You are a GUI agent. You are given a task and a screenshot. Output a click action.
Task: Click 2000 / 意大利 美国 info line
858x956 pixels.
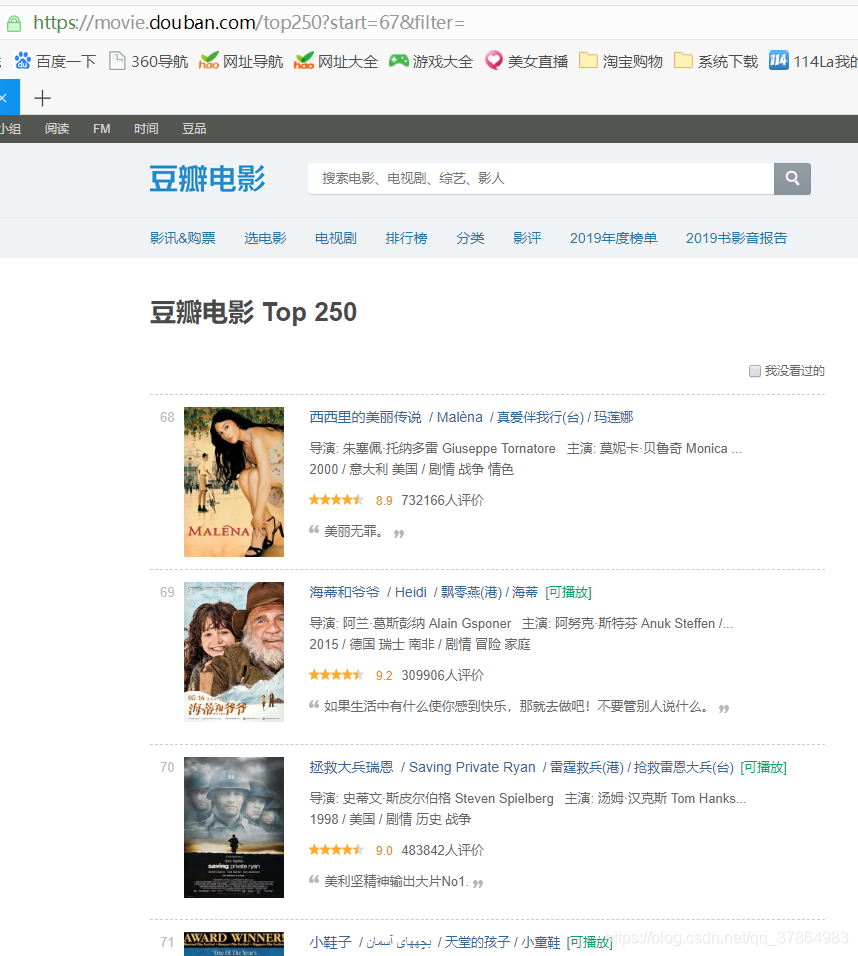[x=412, y=469]
